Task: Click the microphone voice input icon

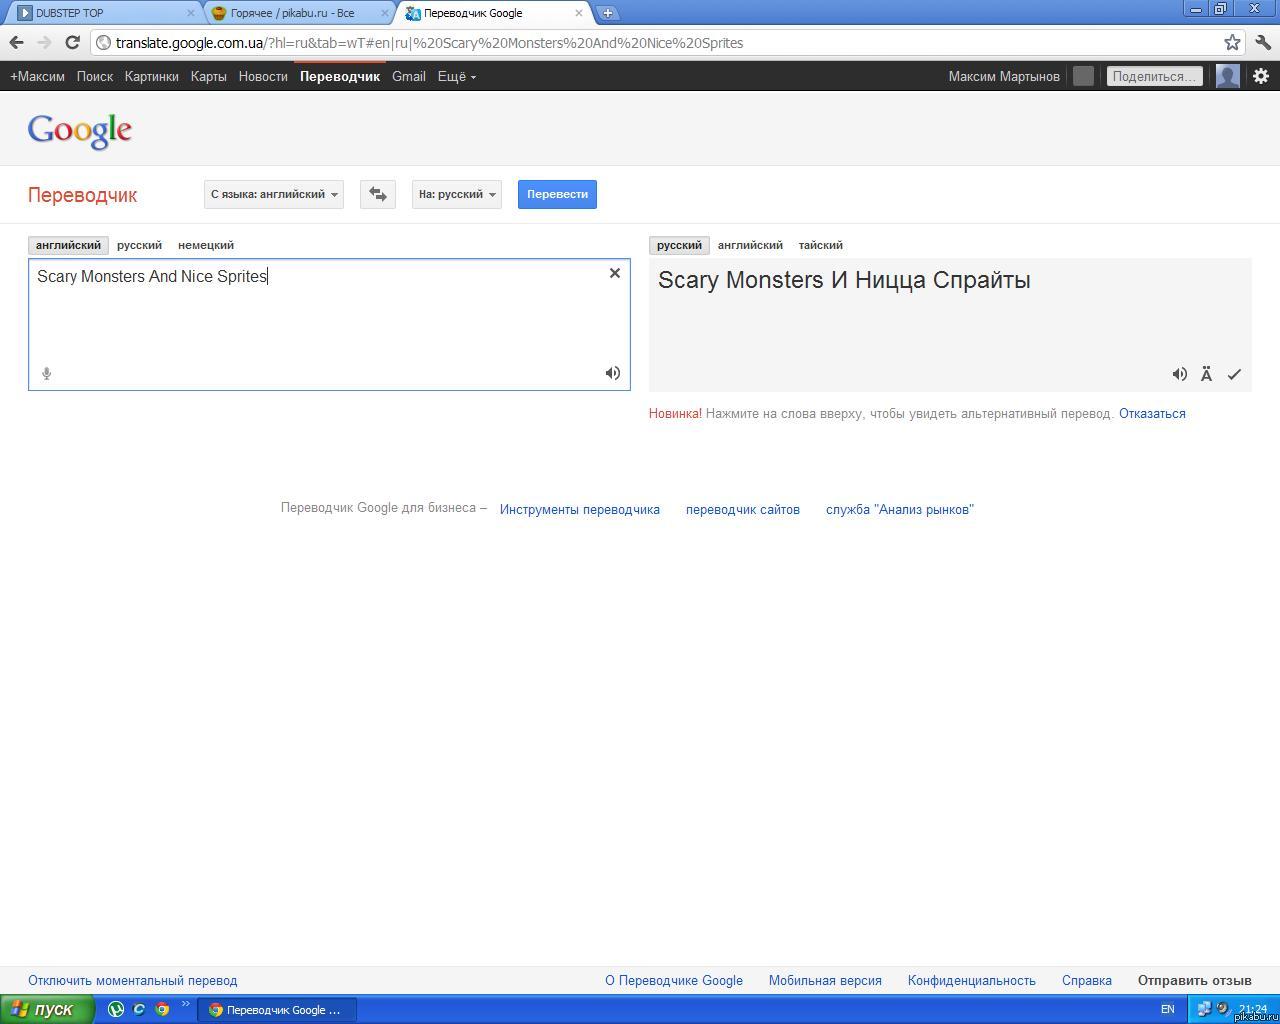Action: [x=46, y=374]
